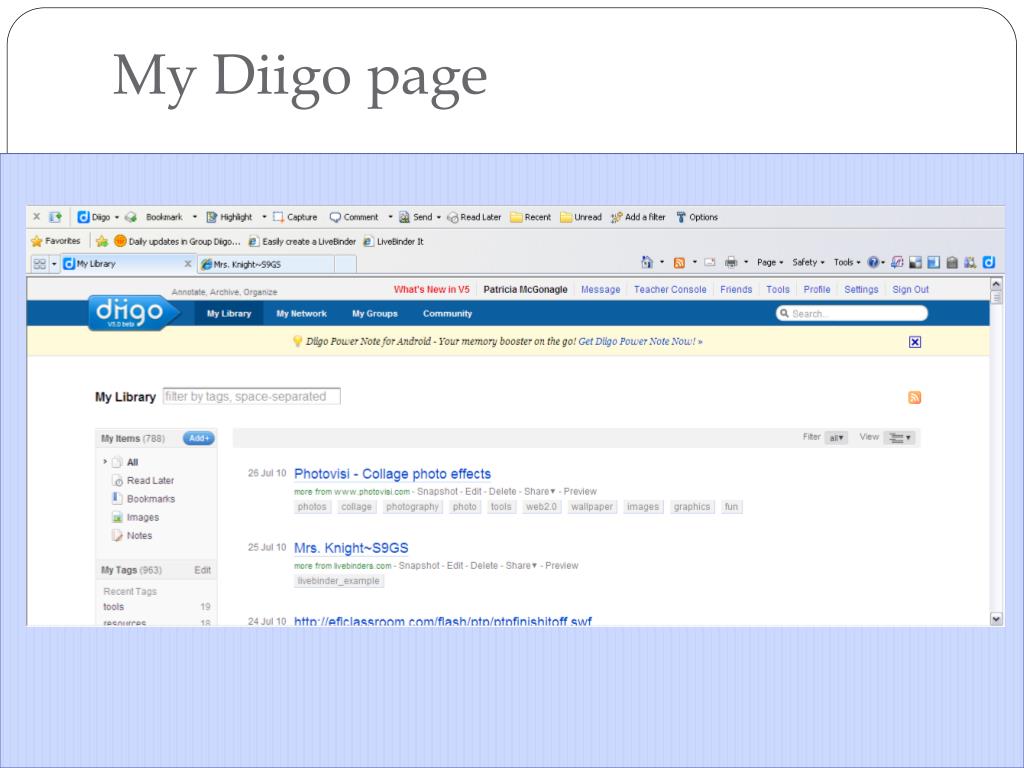This screenshot has height=768, width=1024.
Task: Open the Page dropdown menu
Action: [x=770, y=262]
